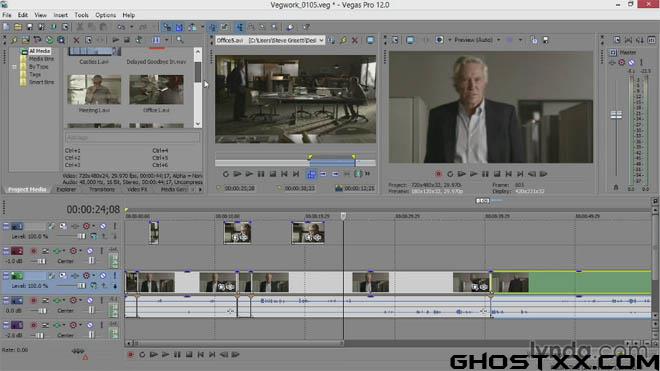Open automation settings dropdown on audio track 2
The image size is (660, 371).
pos(80,251)
